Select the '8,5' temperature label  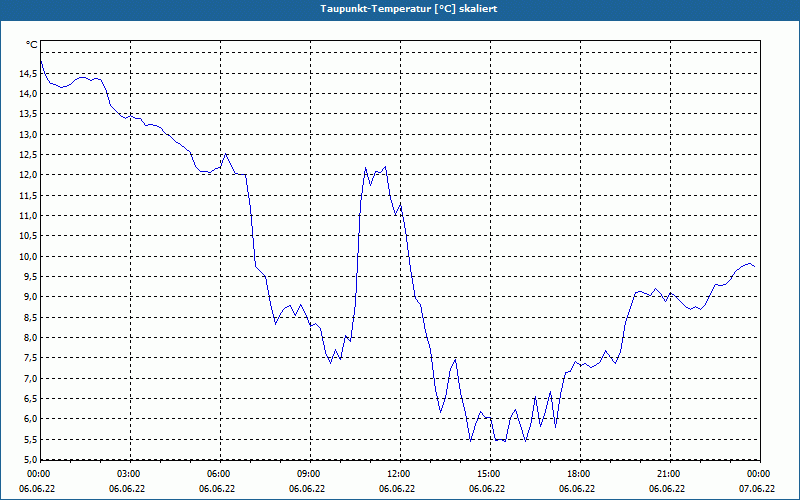30,317
